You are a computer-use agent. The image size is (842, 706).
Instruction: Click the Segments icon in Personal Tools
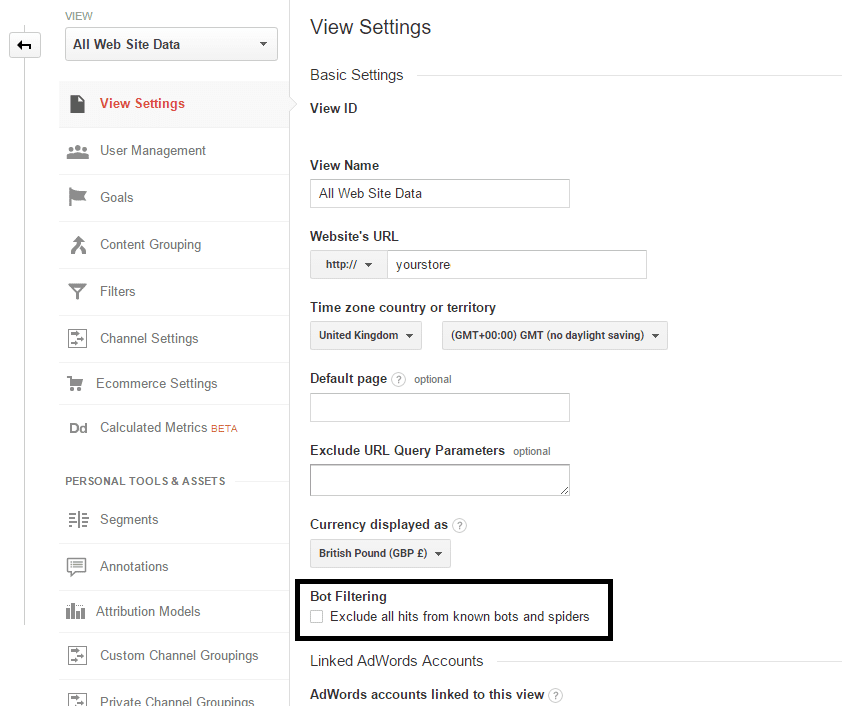pyautogui.click(x=78, y=519)
